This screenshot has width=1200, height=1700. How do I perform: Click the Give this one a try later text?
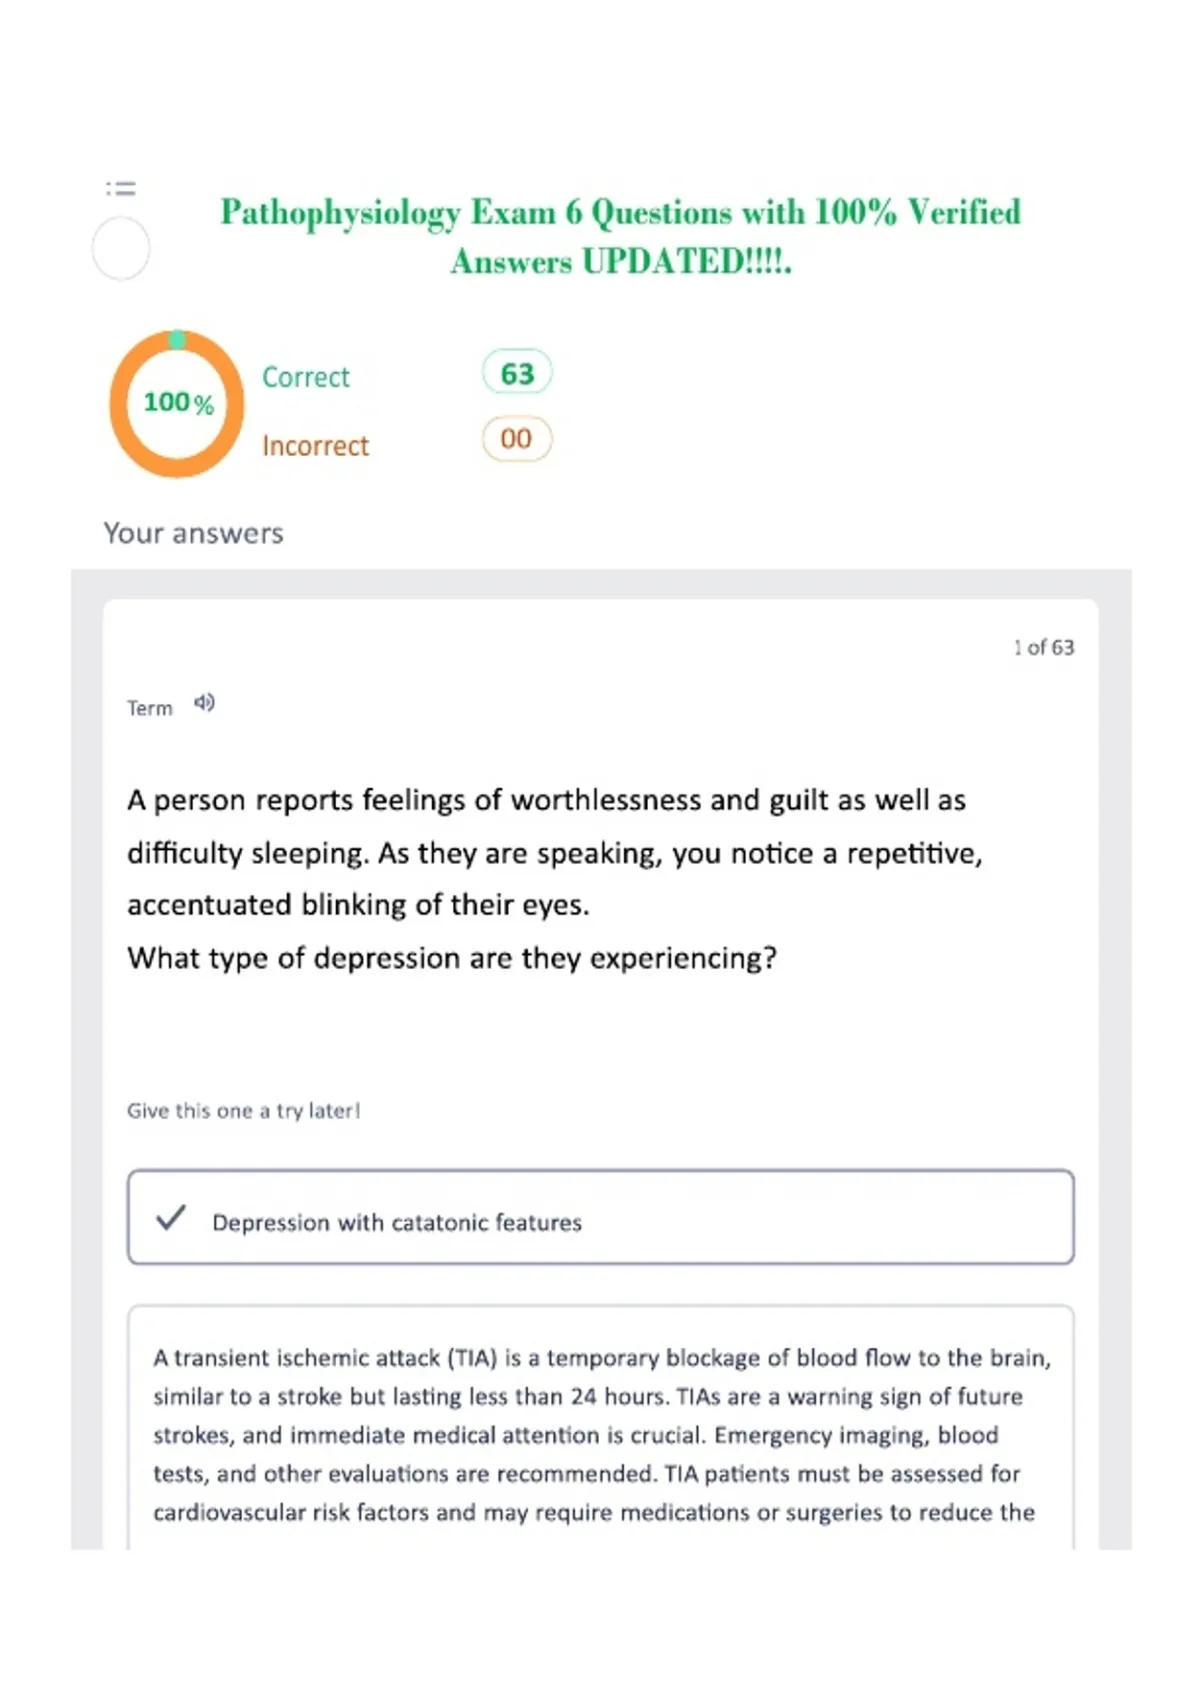pos(244,1110)
